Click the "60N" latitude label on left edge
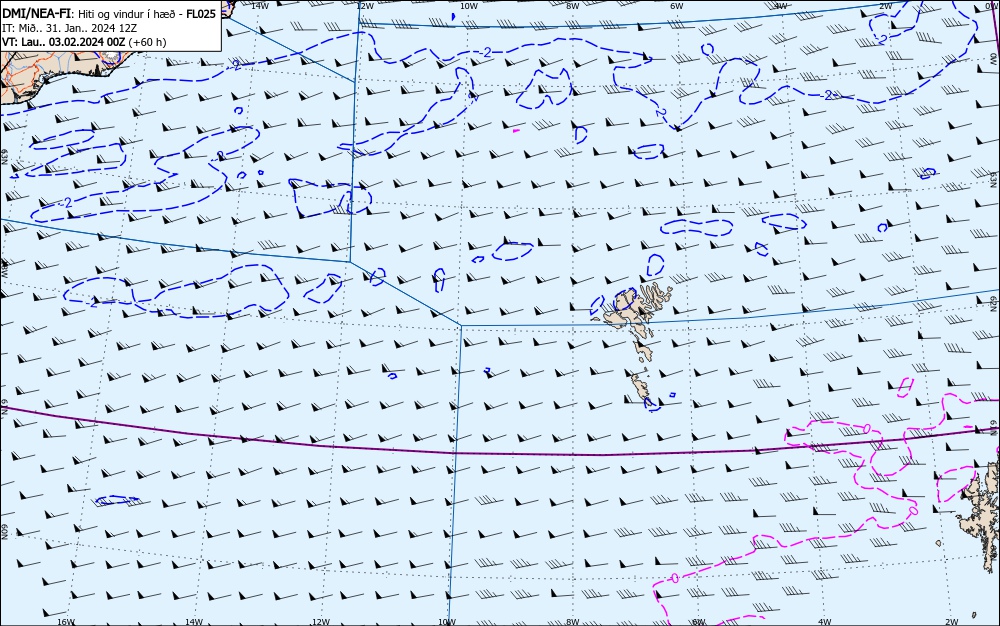This screenshot has width=1000, height=626. pos(4,532)
